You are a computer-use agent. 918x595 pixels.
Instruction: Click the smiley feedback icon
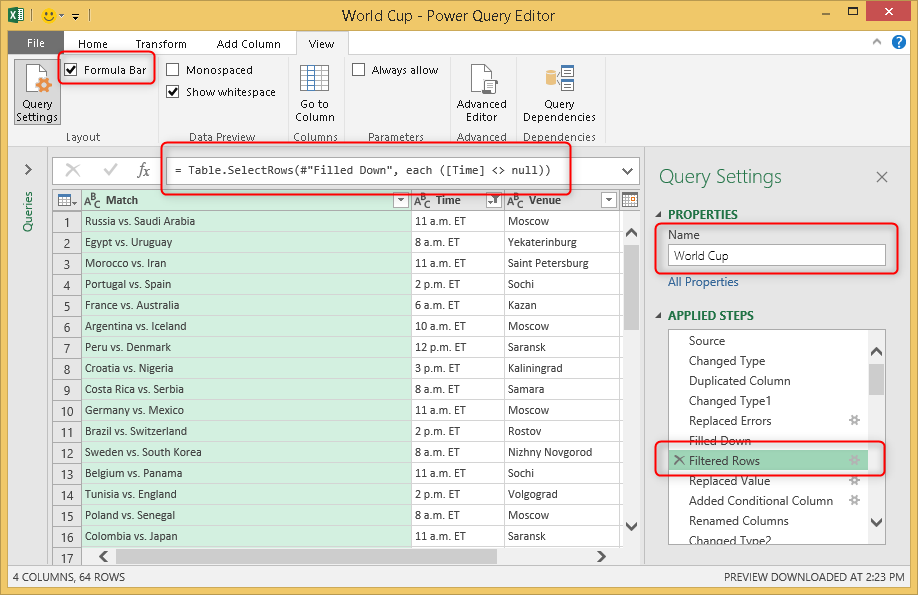pos(49,16)
